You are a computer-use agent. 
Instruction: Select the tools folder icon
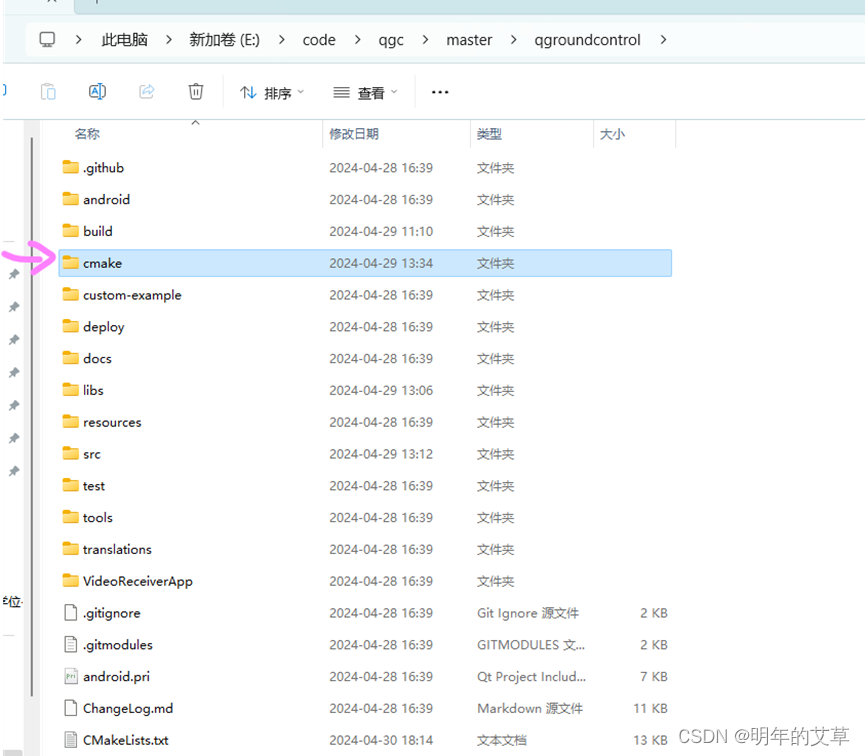coord(71,517)
